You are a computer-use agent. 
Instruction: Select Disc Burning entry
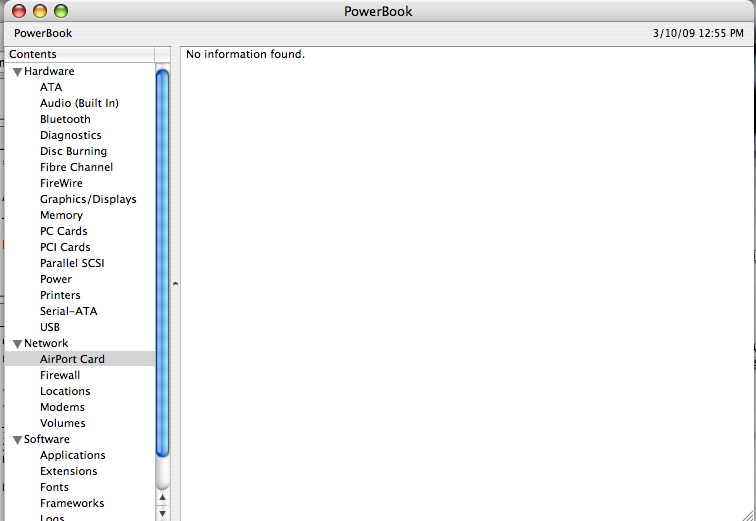click(x=73, y=151)
